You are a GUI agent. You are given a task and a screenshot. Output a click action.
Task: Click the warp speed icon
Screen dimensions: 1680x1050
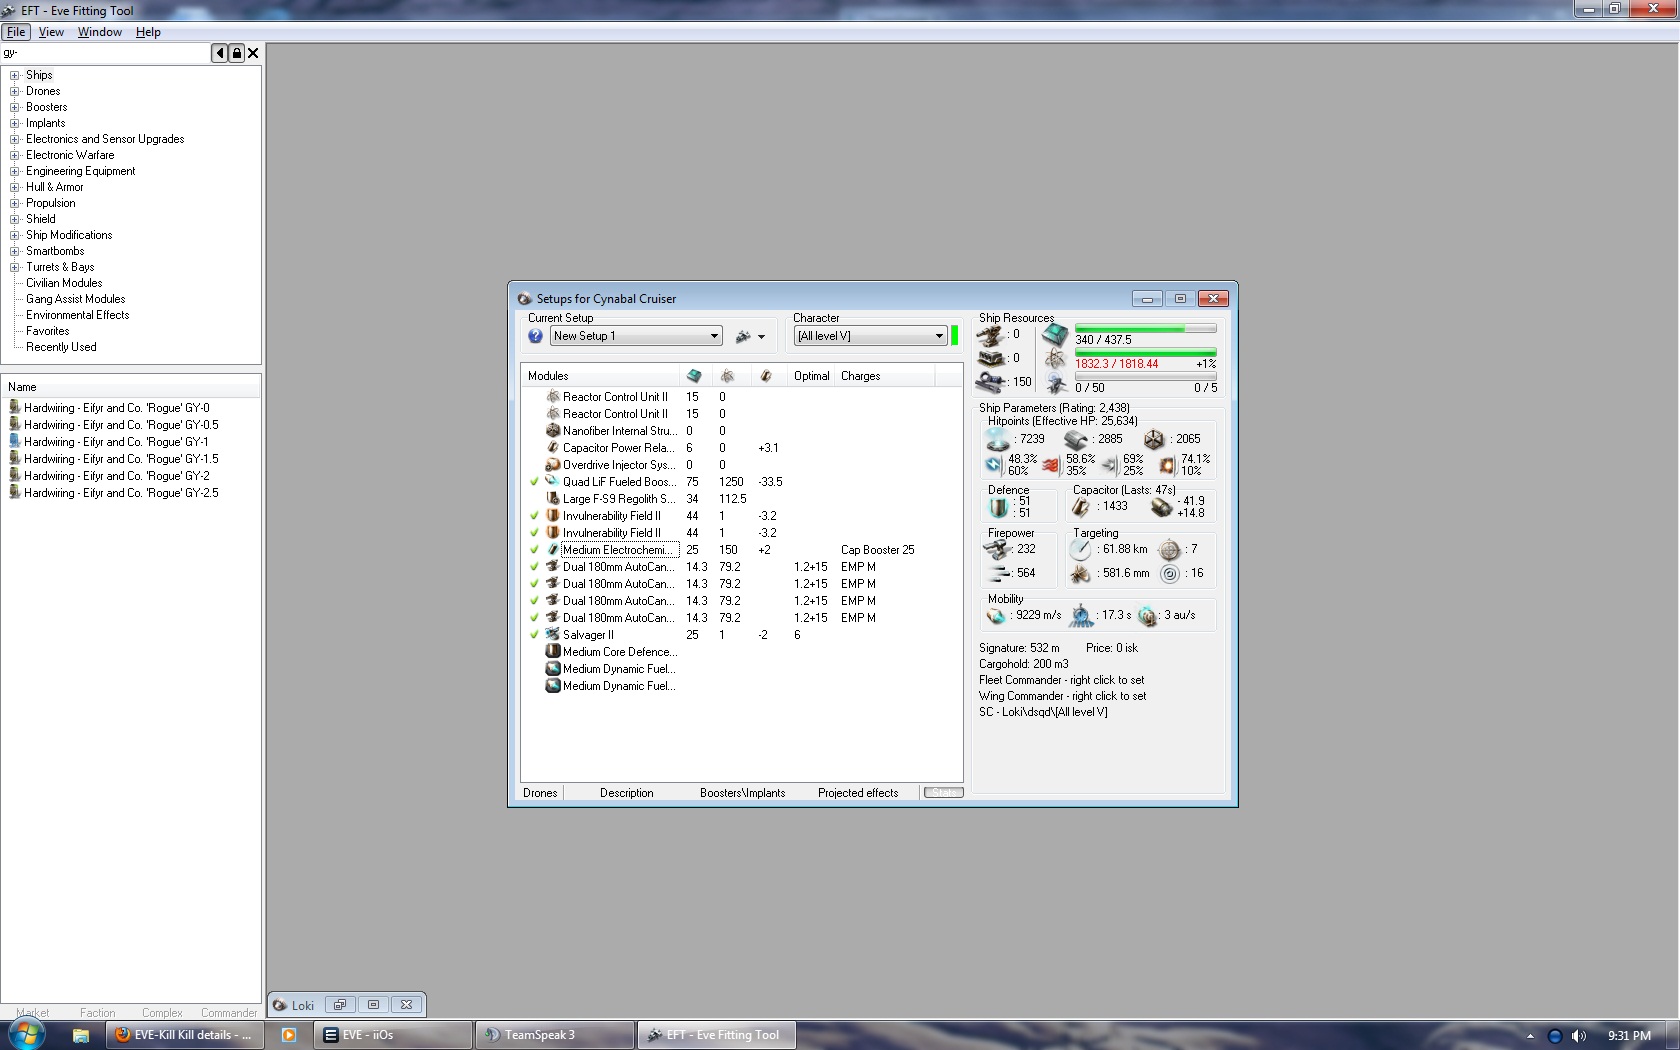tap(1147, 616)
